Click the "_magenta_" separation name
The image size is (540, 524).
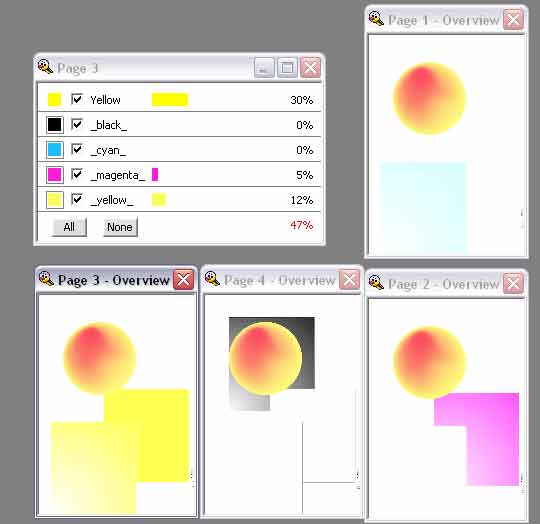[x=117, y=175]
